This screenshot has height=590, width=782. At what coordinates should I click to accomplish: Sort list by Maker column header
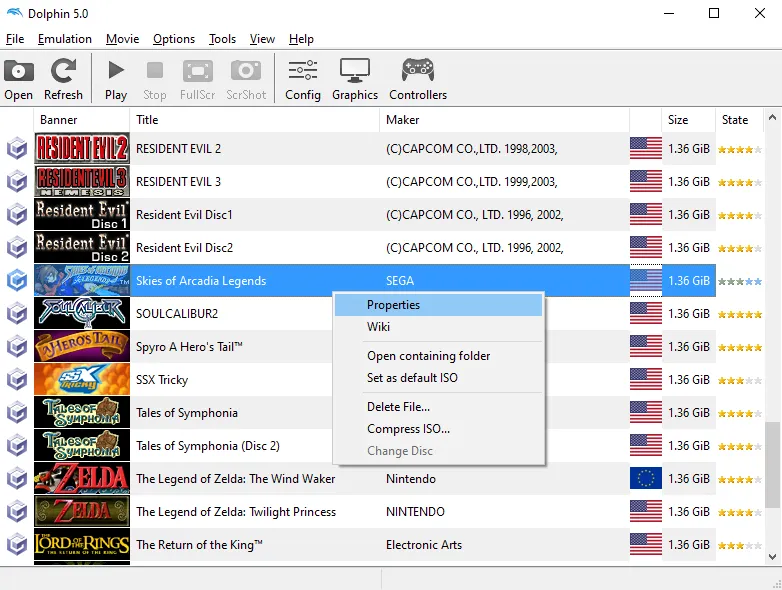(504, 120)
